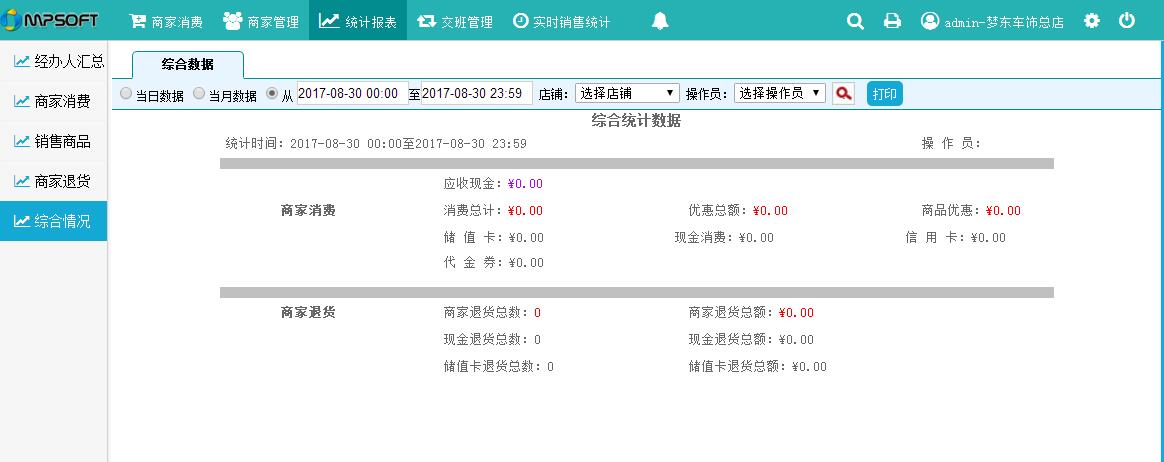The height and width of the screenshot is (462, 1164).
Task: Click the red search icon beside operator dropdown
Action: (843, 94)
